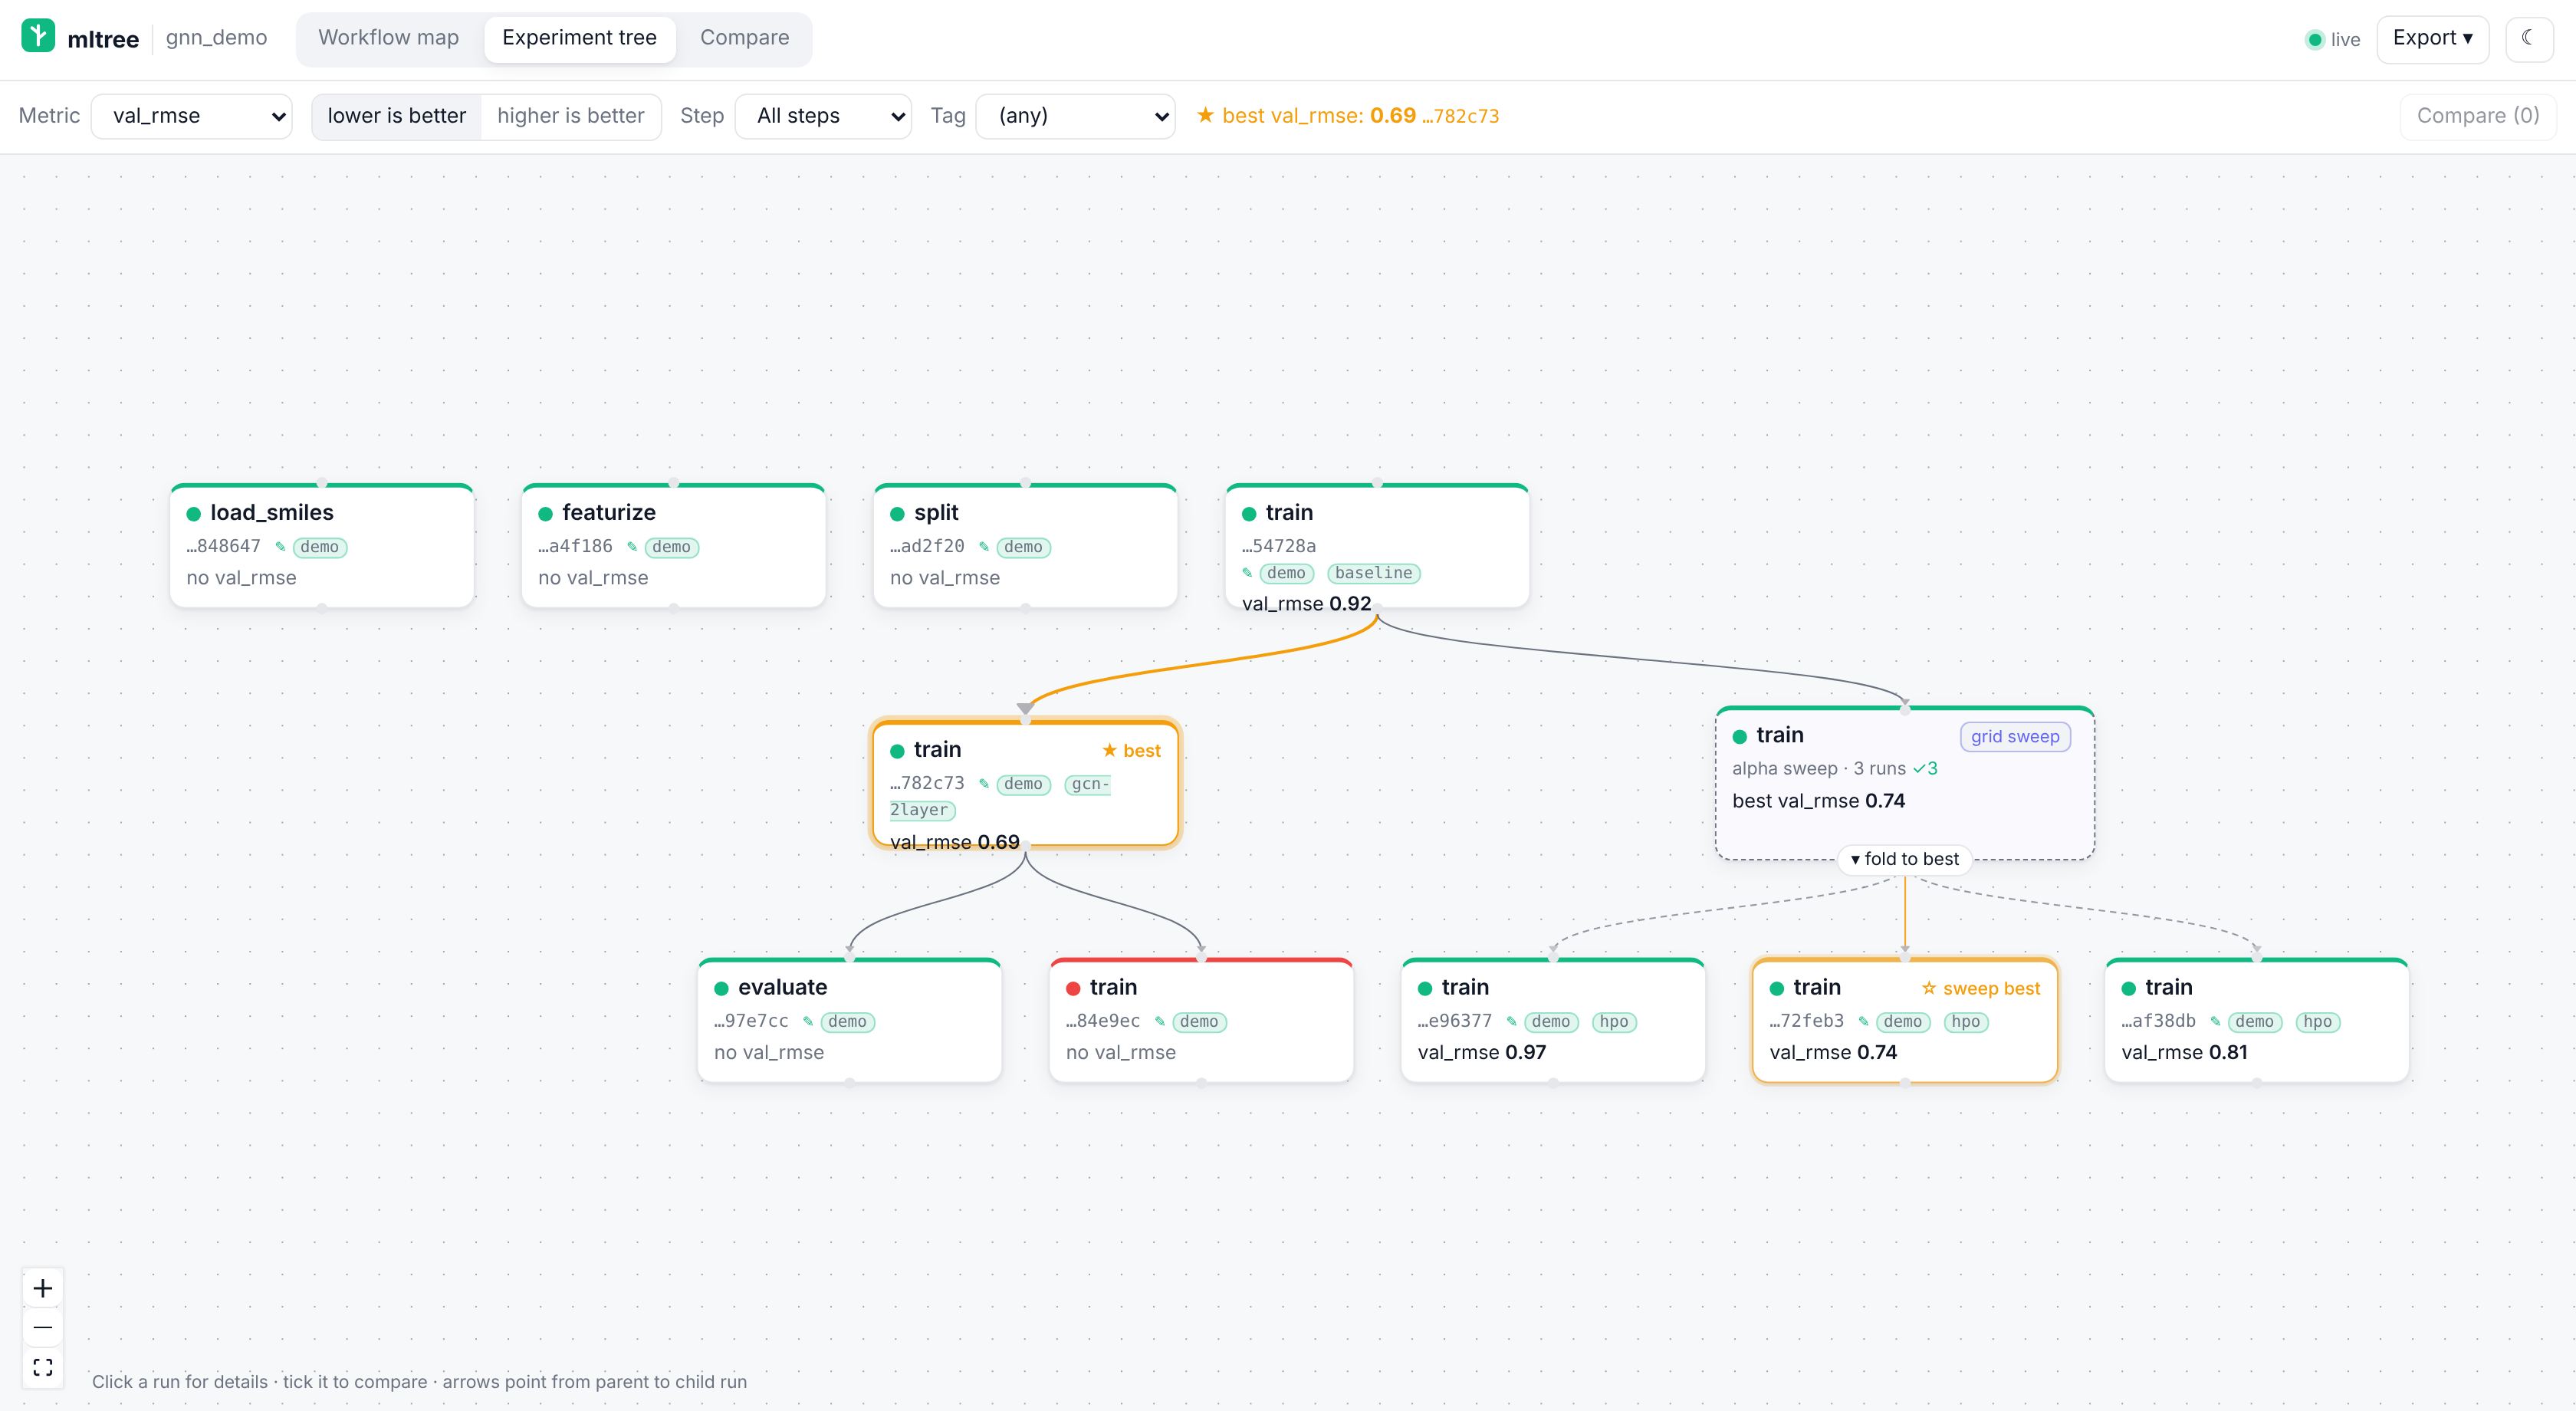
Task: Open the Export menu button
Action: tap(2432, 38)
